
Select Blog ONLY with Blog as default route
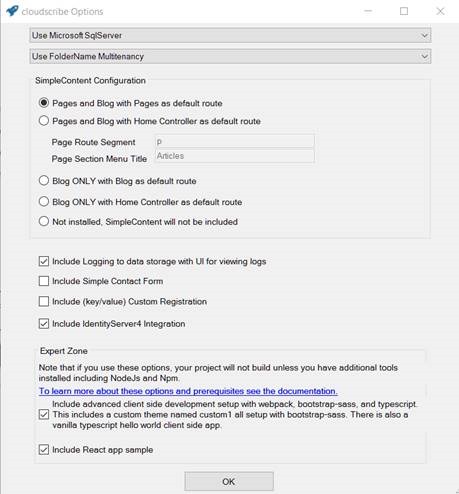(x=44, y=181)
